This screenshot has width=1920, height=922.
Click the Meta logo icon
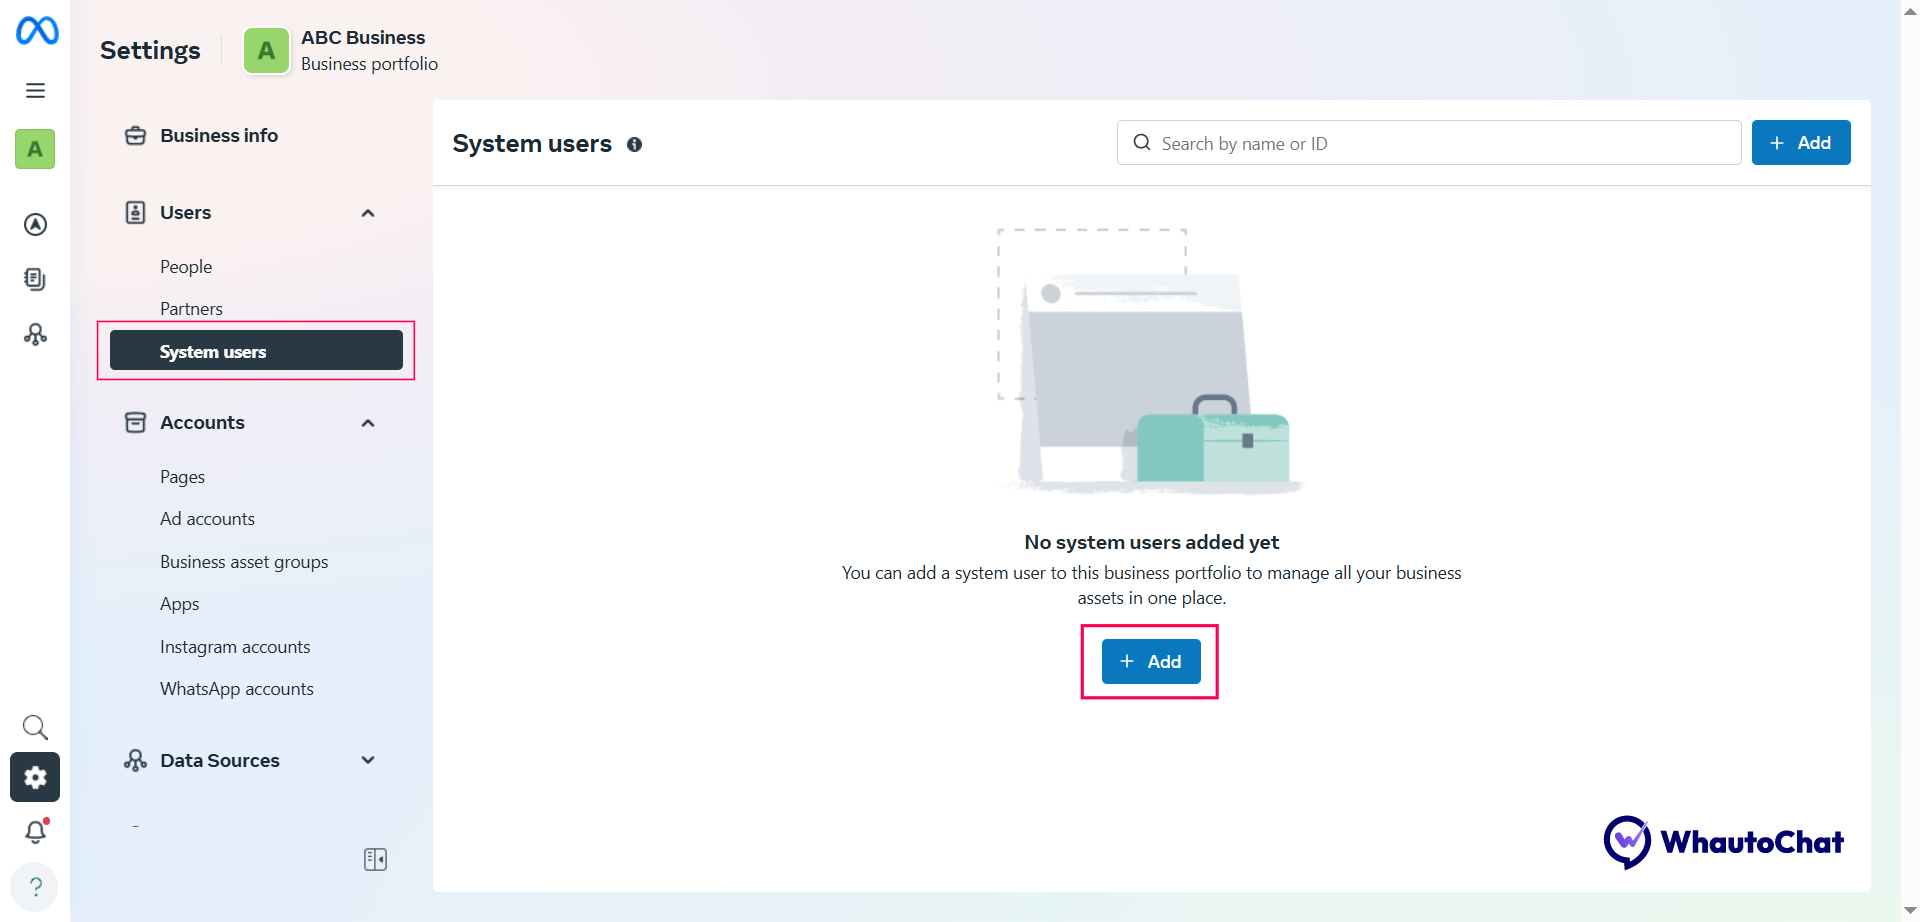click(x=37, y=31)
